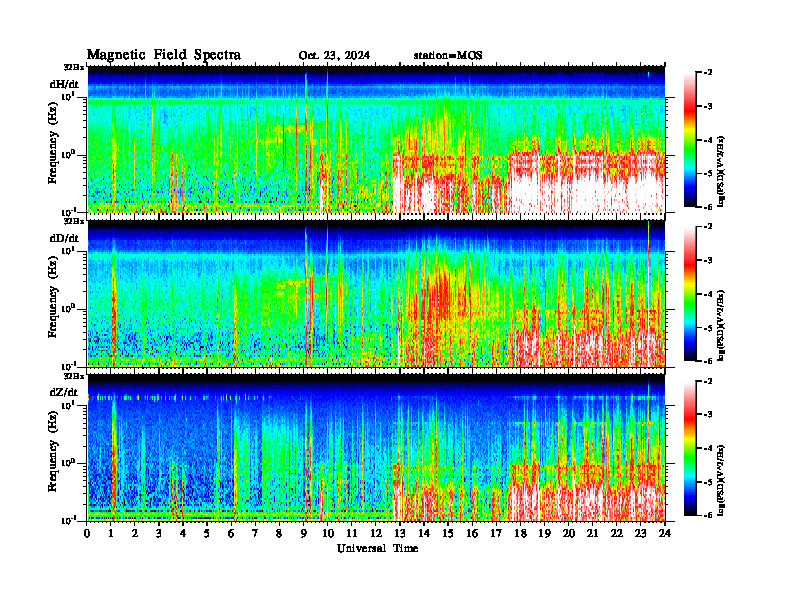Screen dimensions: 792x612
Task: Click hour 8 on the Universal Time axis
Action: pos(279,533)
